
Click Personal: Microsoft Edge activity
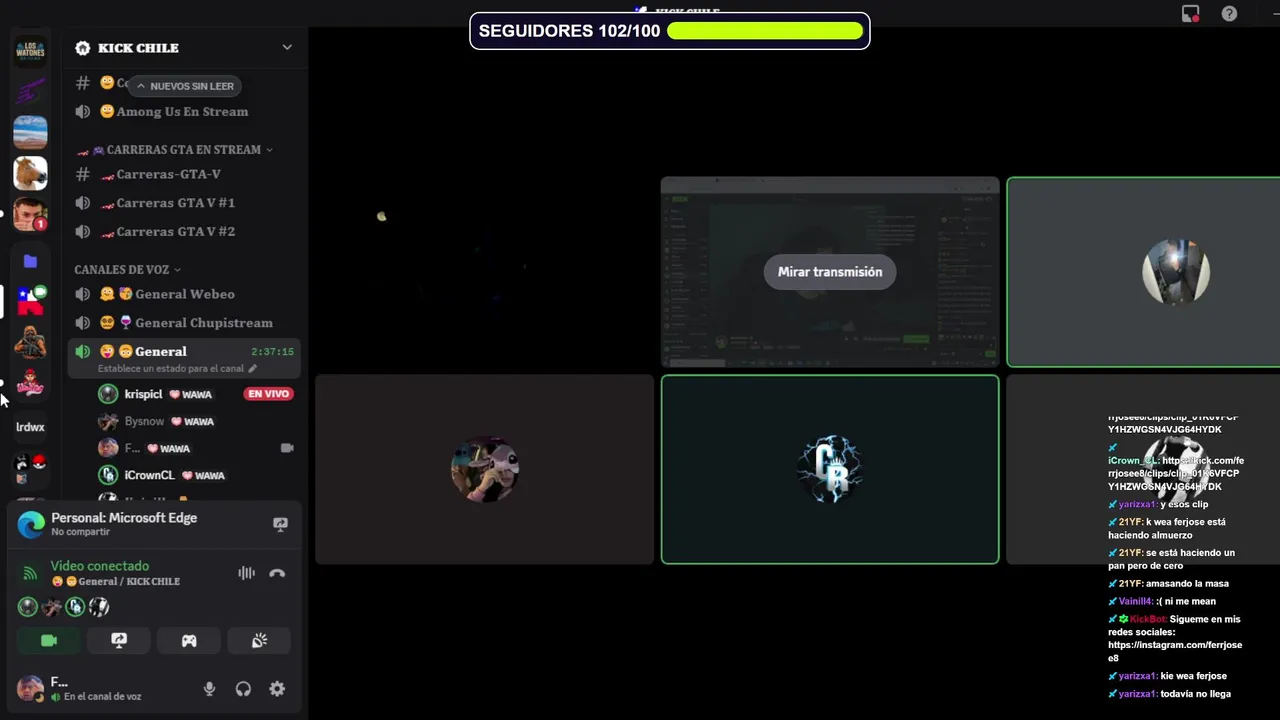(x=124, y=518)
